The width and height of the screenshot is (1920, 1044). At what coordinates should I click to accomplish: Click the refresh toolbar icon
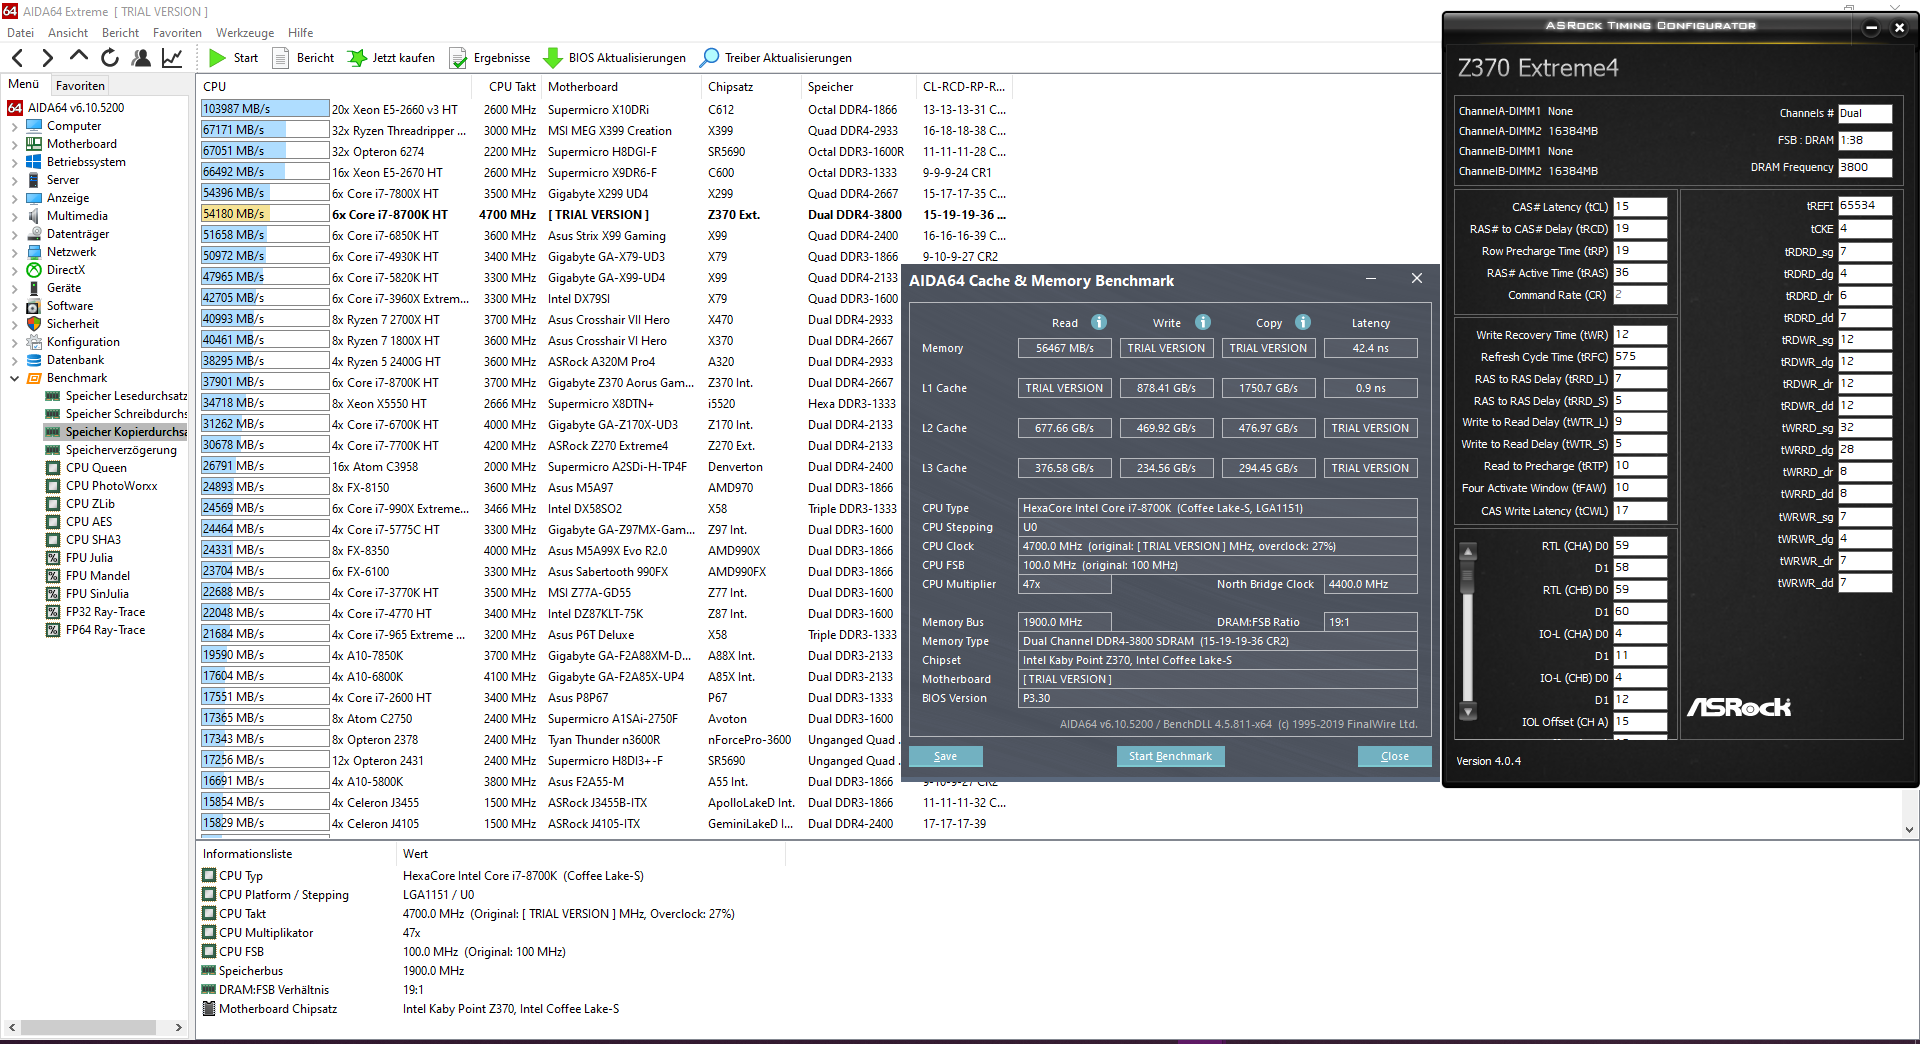(x=110, y=58)
